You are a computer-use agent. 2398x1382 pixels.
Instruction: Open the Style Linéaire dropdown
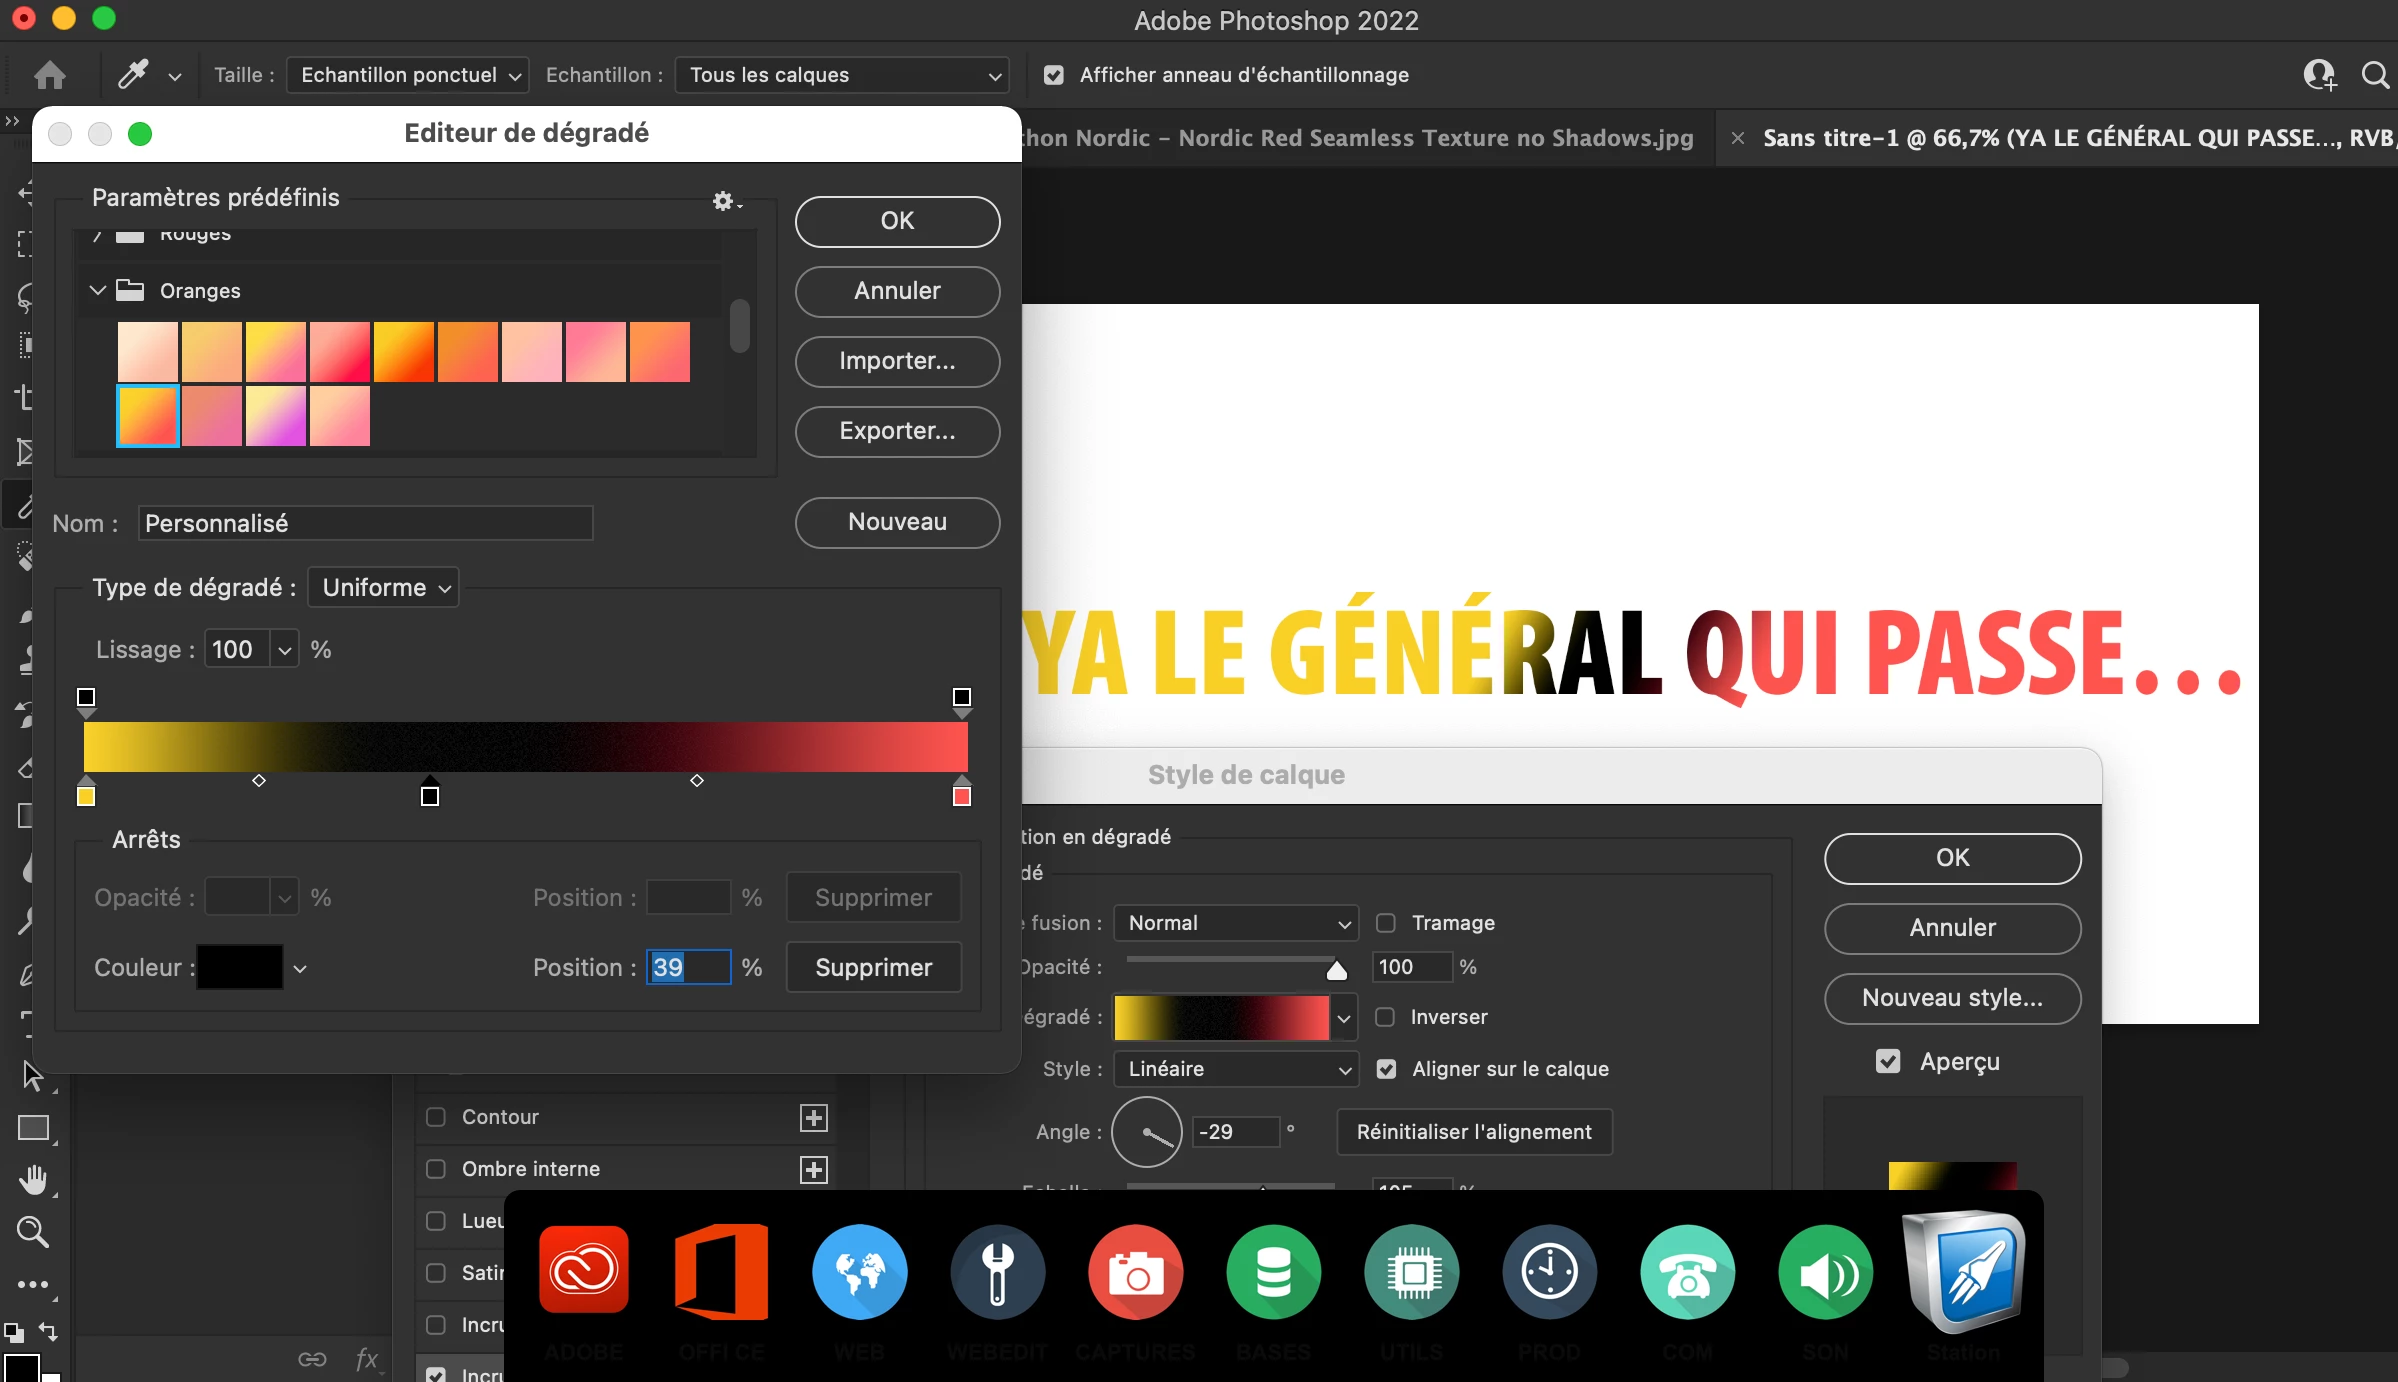point(1236,1069)
